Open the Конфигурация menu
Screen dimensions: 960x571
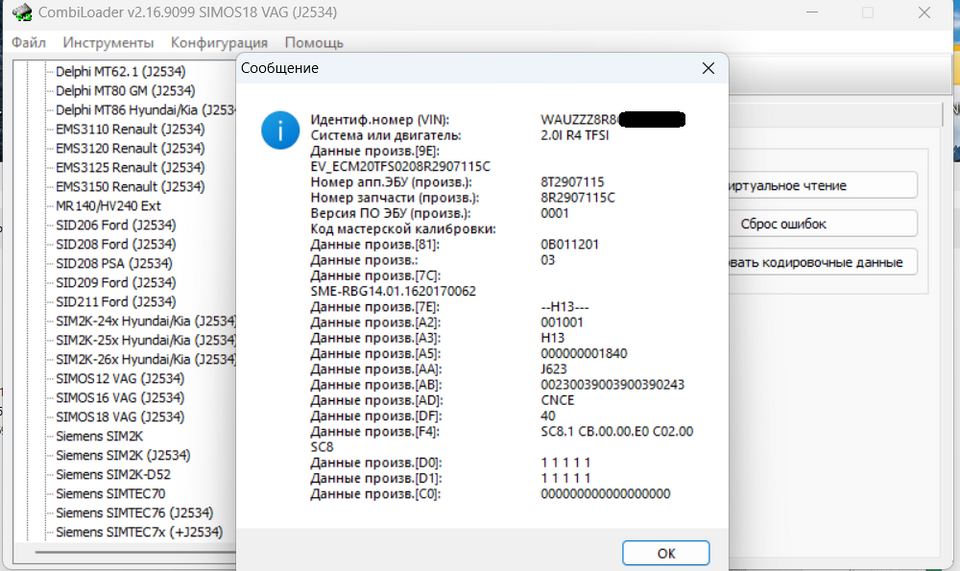[x=219, y=43]
